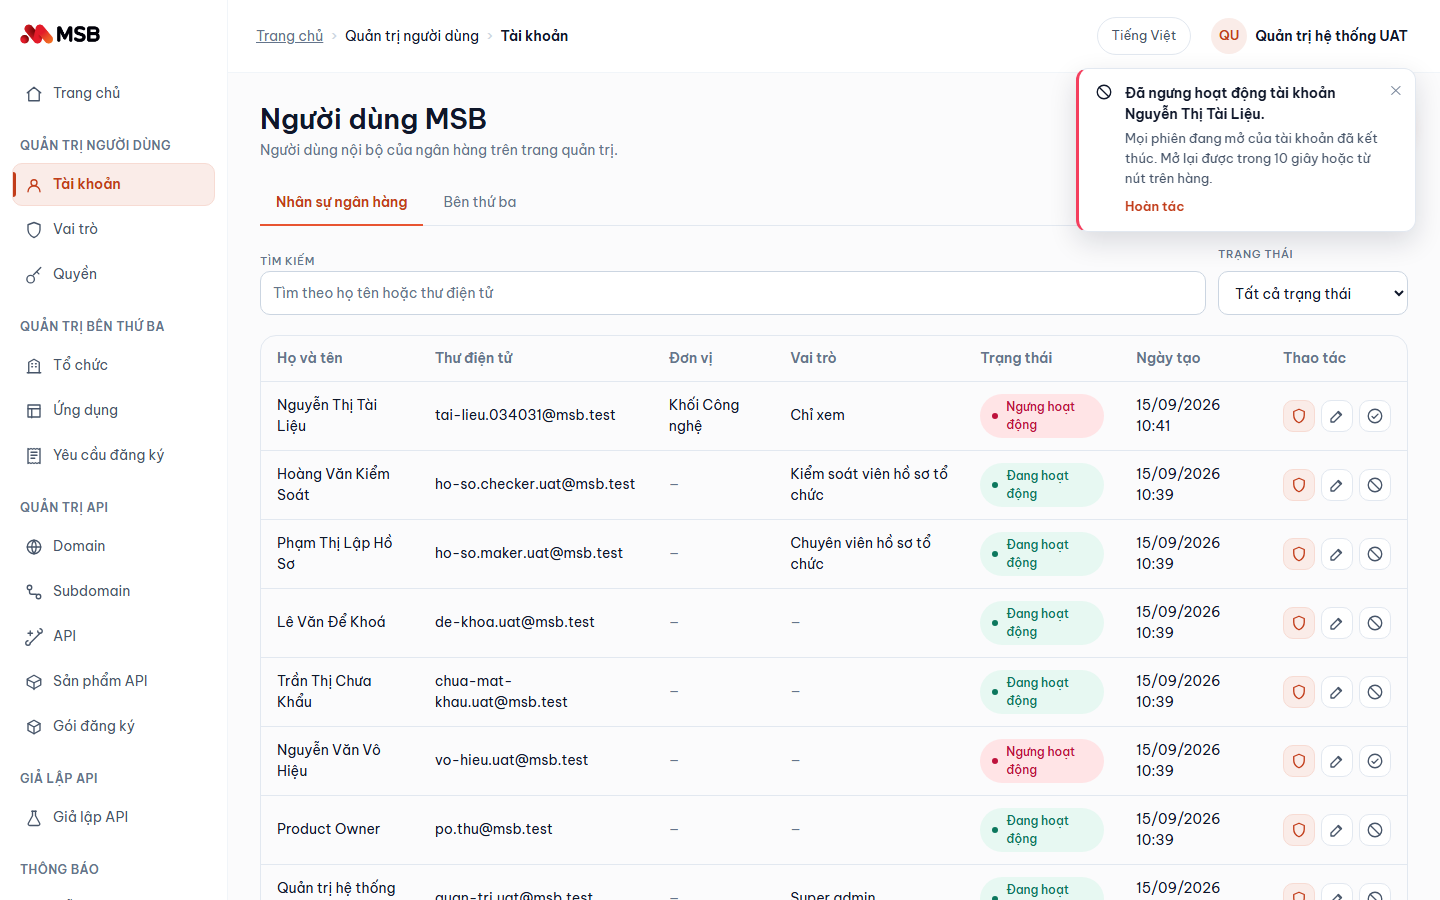Open Giả lập API sidebar item
Image resolution: width=1440 pixels, height=900 pixels.
(114, 817)
